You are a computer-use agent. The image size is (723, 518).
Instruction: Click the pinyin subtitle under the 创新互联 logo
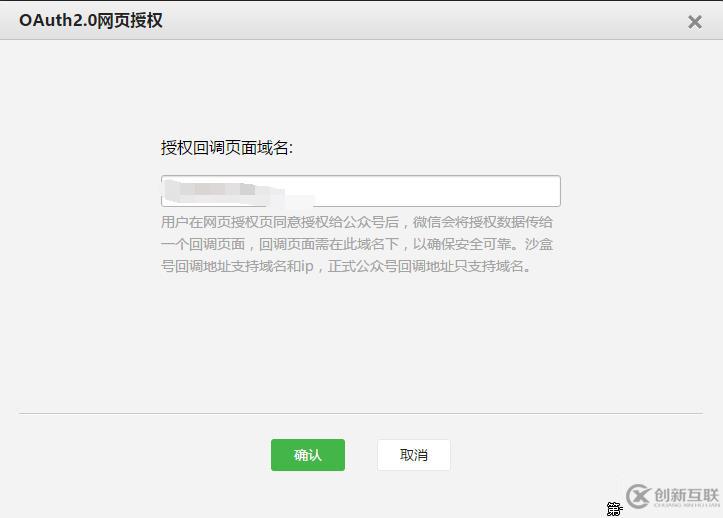coord(687,505)
